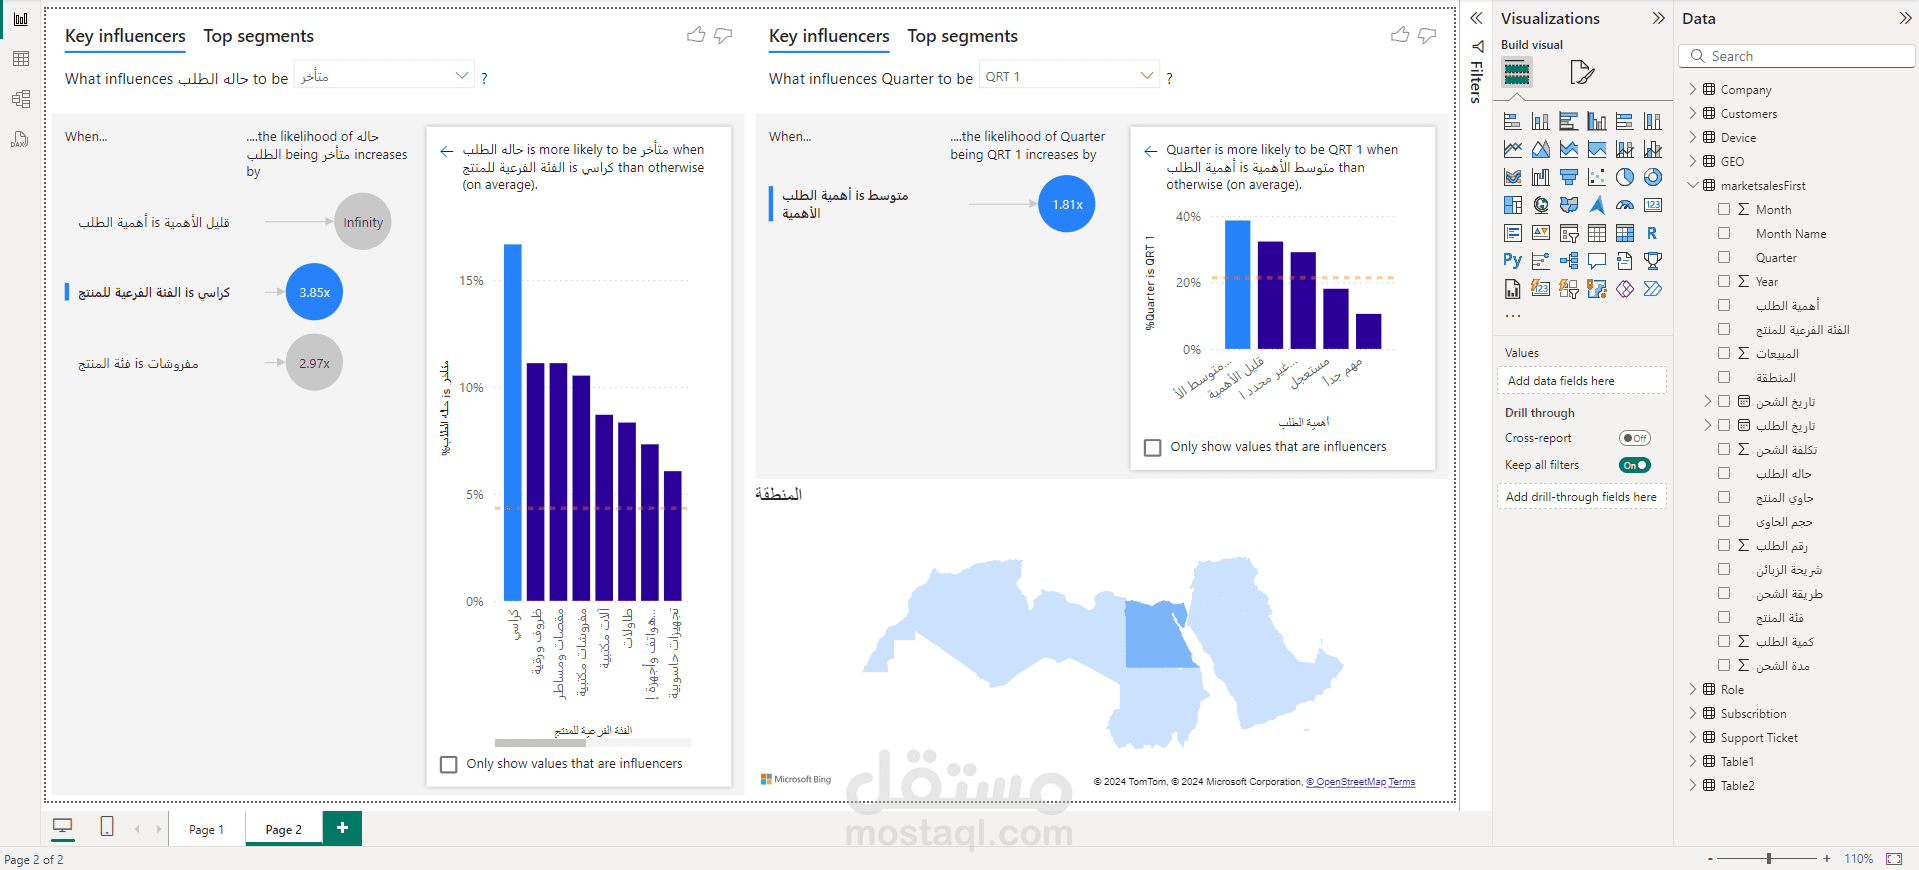
Task: Go back arrow in Quarter detail chart
Action: pos(1151,151)
